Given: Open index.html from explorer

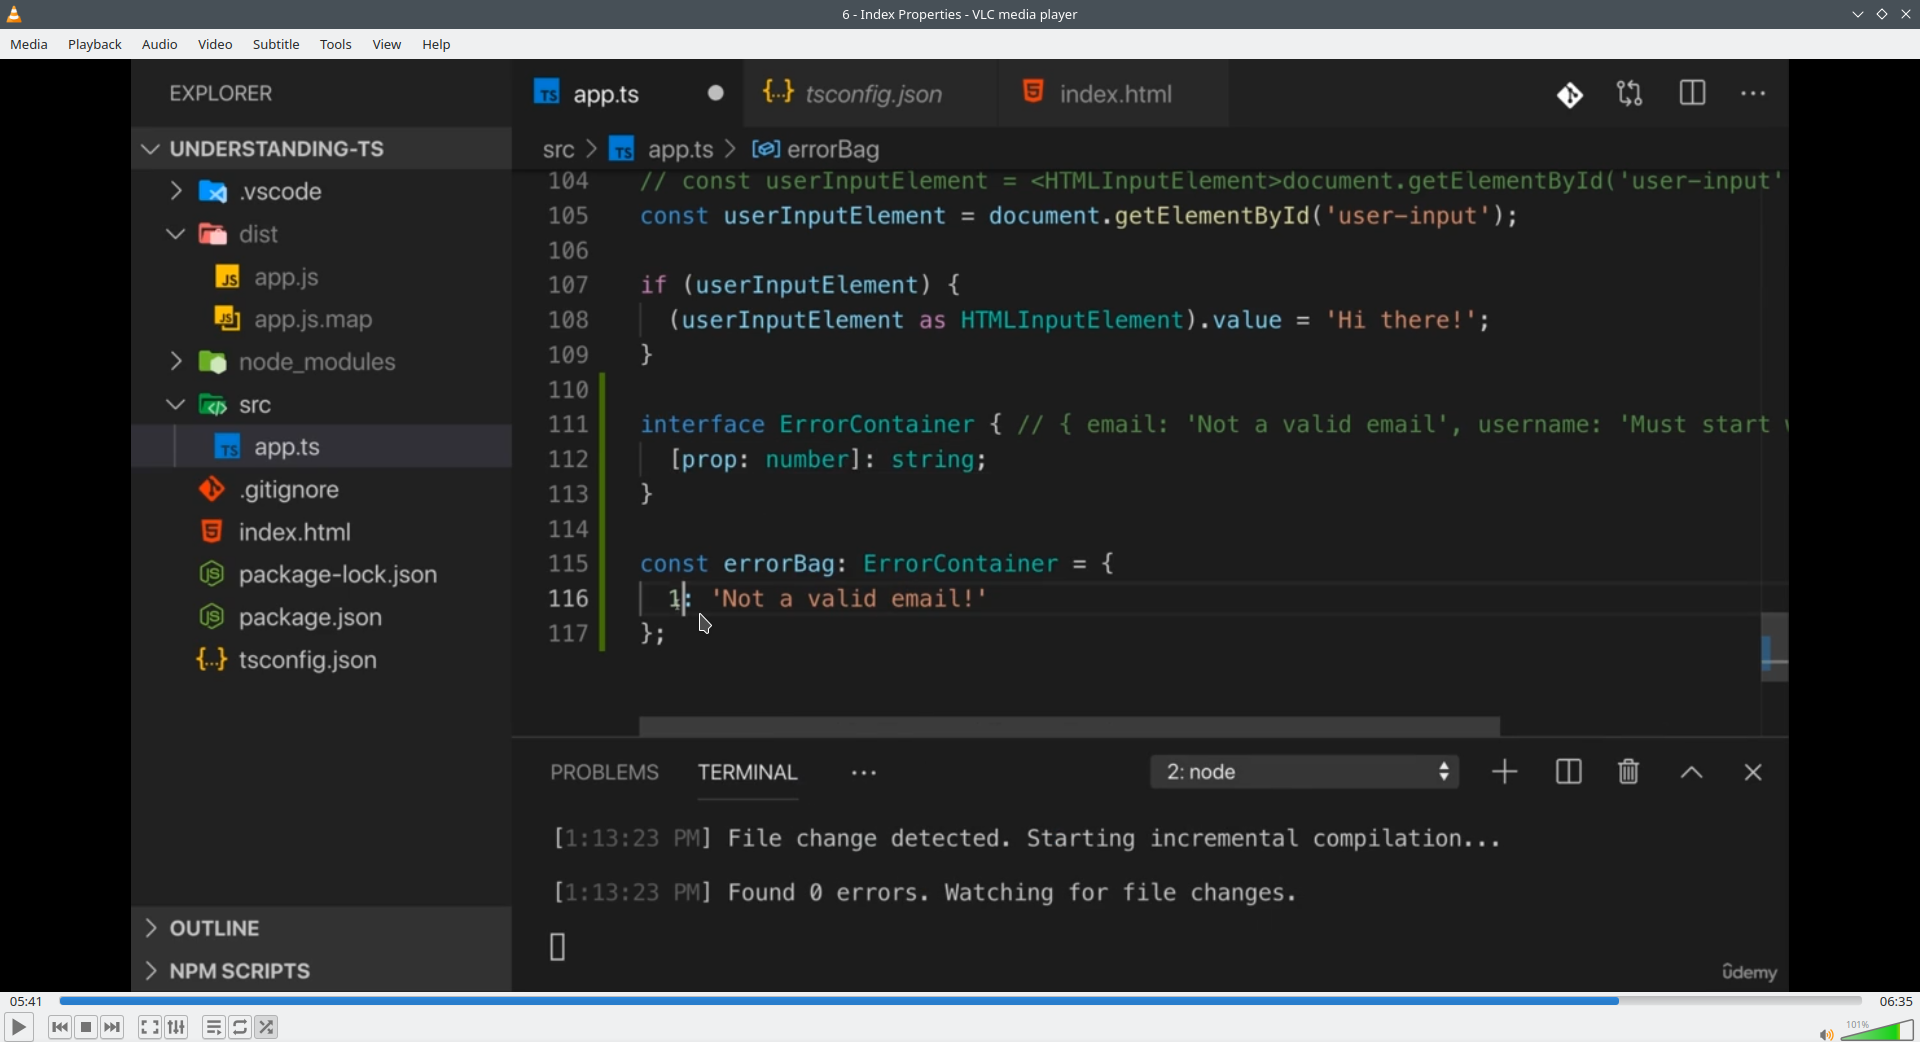Looking at the screenshot, I should click(321, 532).
